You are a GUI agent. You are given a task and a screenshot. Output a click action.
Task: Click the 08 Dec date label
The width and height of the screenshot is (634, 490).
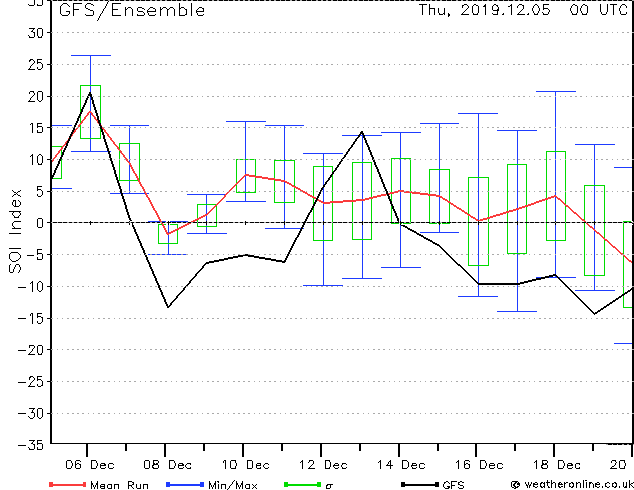point(167,465)
